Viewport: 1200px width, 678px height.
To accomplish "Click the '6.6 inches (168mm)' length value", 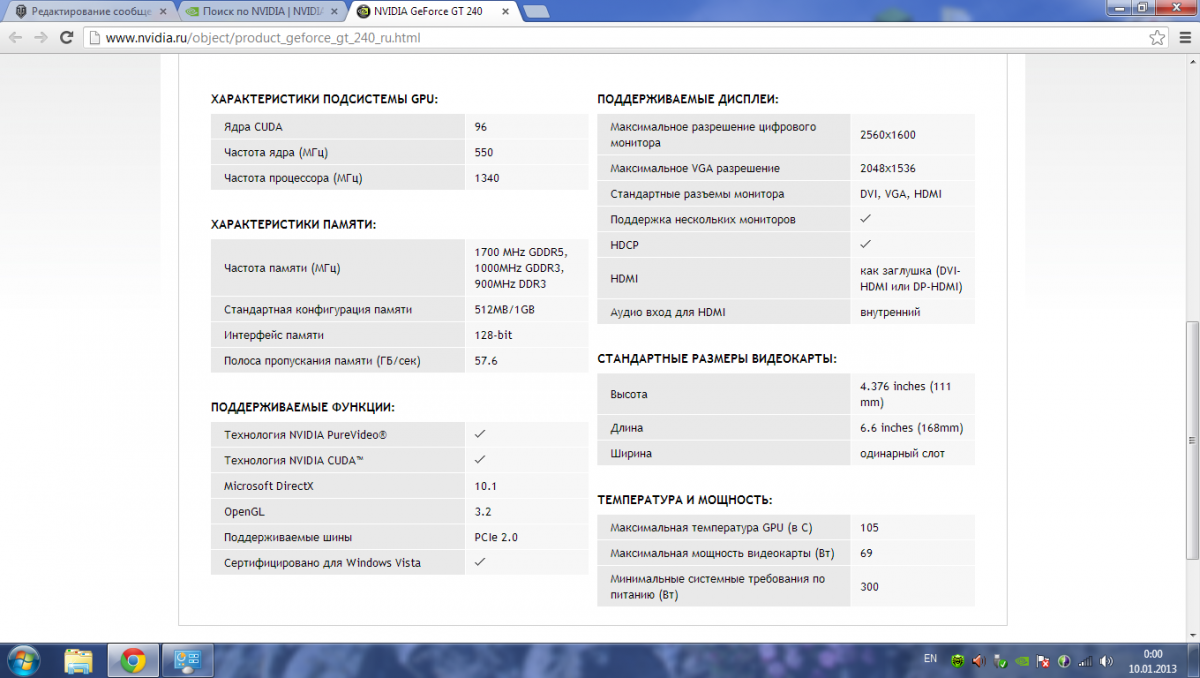I will point(911,428).
